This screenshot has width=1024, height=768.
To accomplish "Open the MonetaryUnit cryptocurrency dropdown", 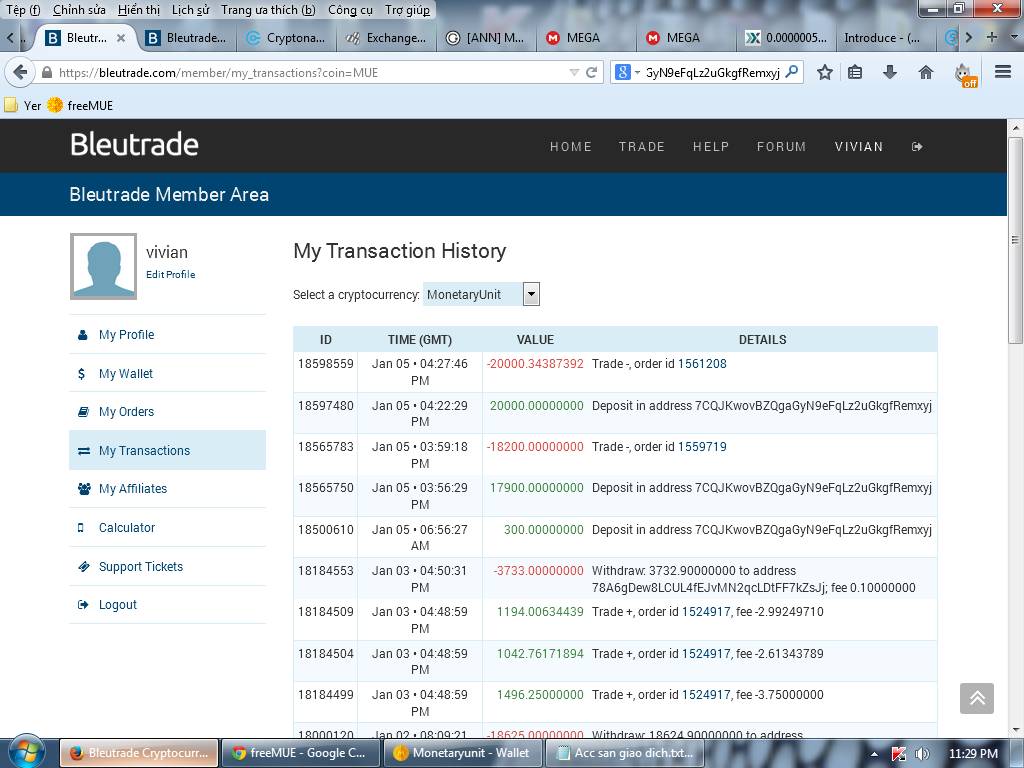I will click(481, 295).
